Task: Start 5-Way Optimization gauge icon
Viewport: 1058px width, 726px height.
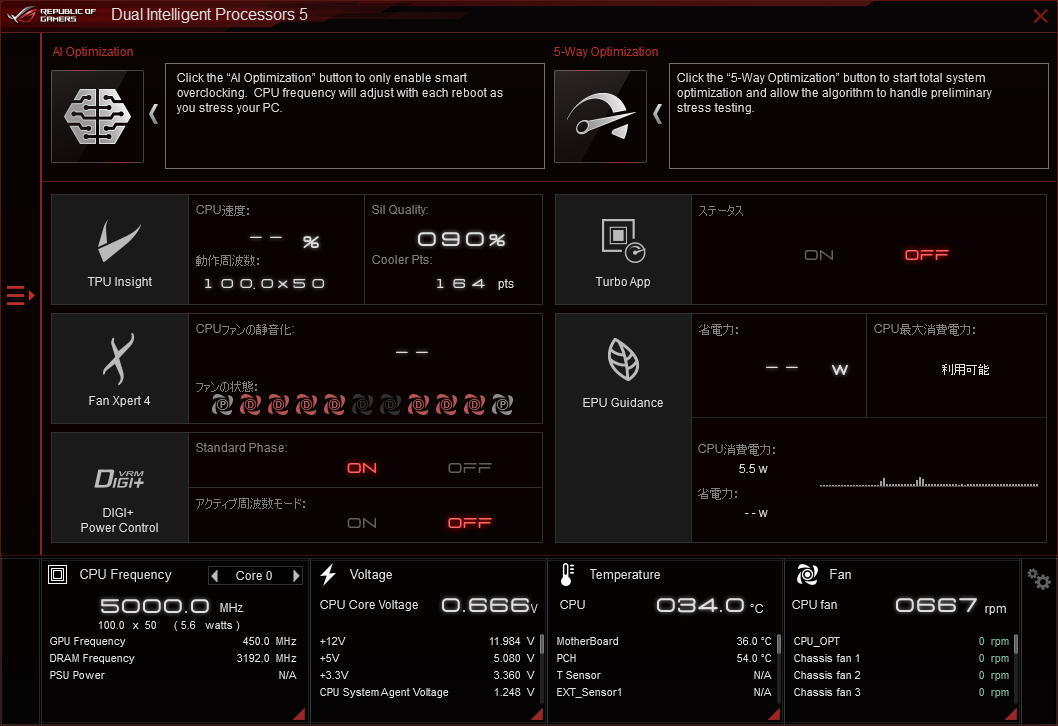Action: point(600,116)
